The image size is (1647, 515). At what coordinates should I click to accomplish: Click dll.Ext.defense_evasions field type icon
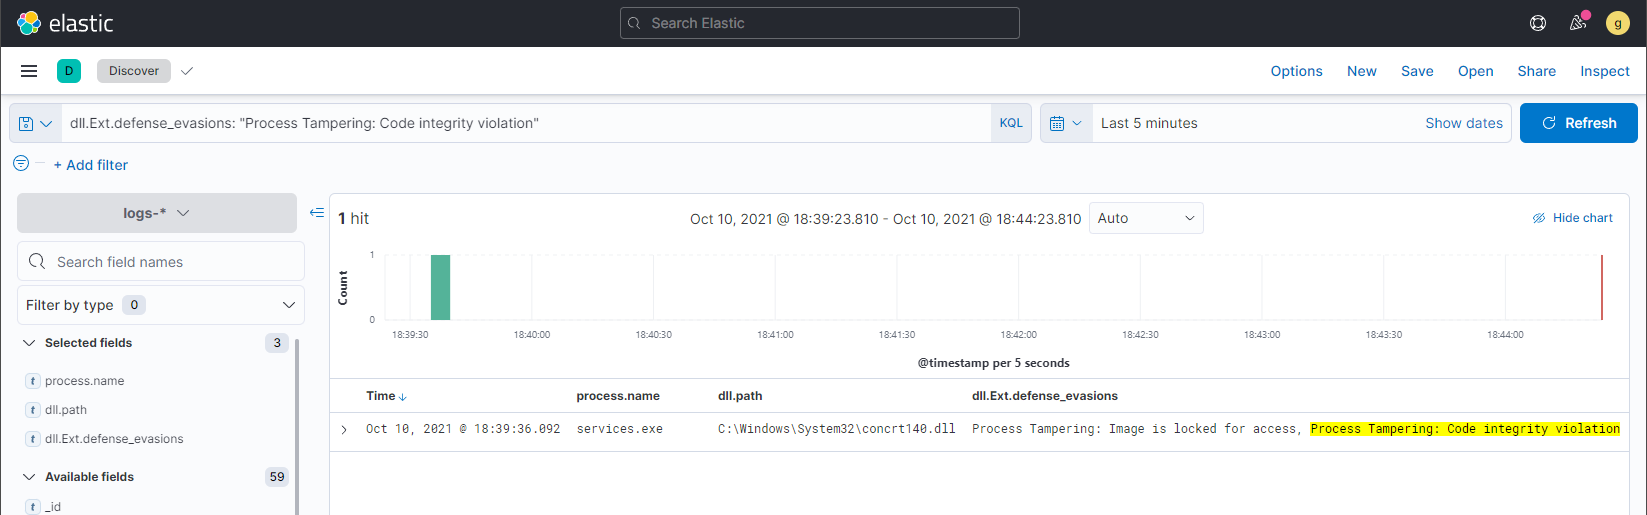click(33, 439)
